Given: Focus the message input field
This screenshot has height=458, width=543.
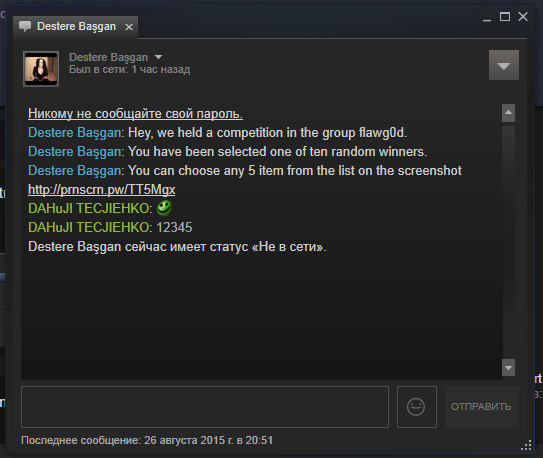Looking at the screenshot, I should [x=205, y=407].
